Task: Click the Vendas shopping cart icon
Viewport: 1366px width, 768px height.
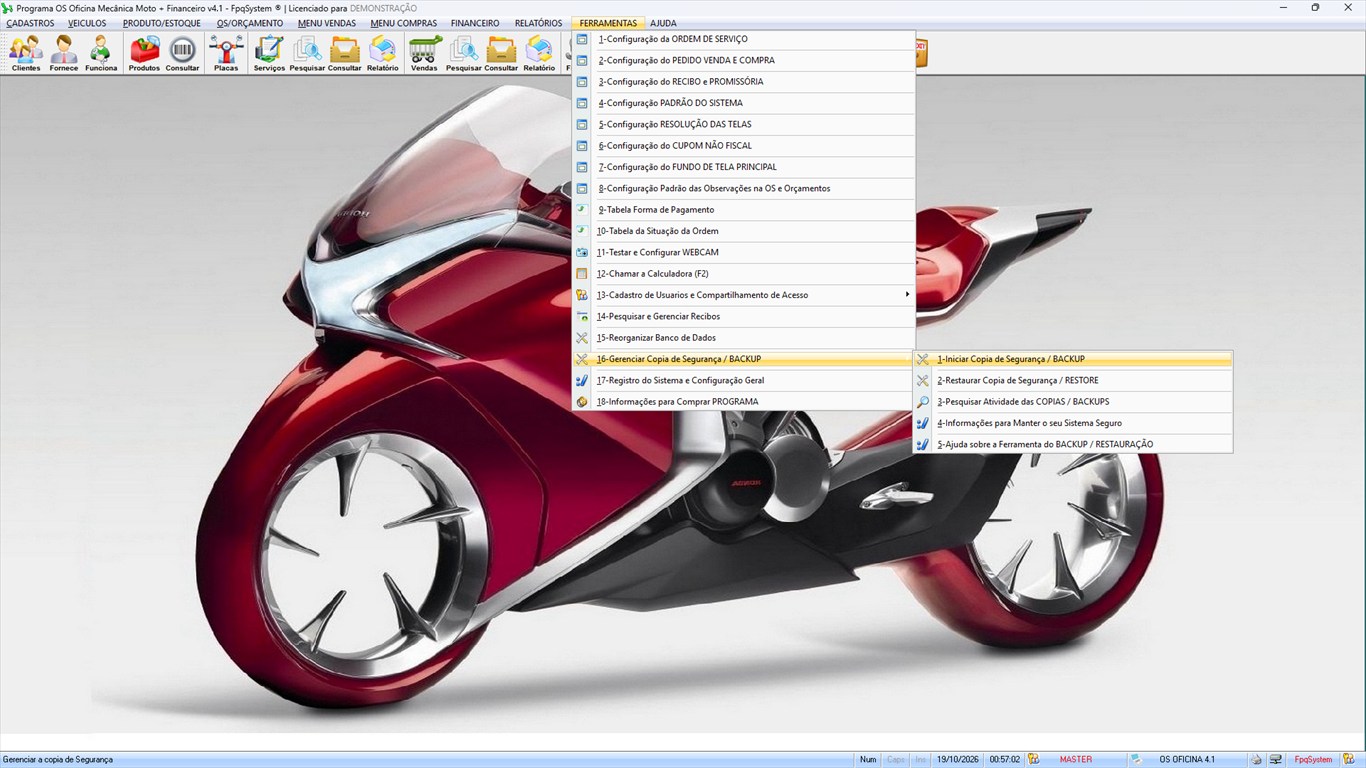Action: coord(424,53)
